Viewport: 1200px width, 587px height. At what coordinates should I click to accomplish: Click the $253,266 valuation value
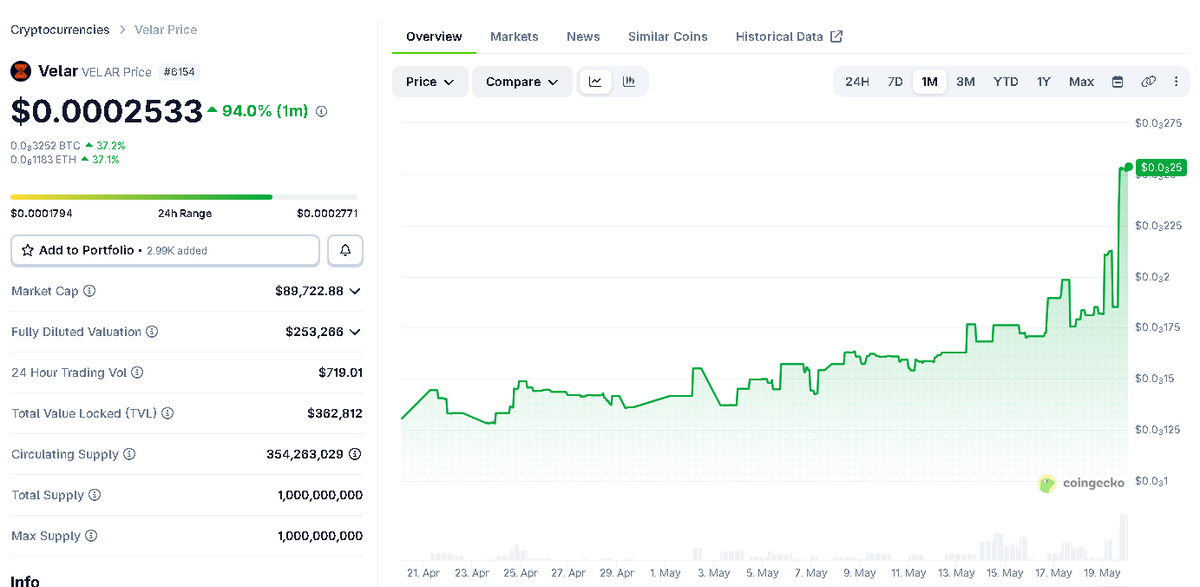tap(314, 332)
